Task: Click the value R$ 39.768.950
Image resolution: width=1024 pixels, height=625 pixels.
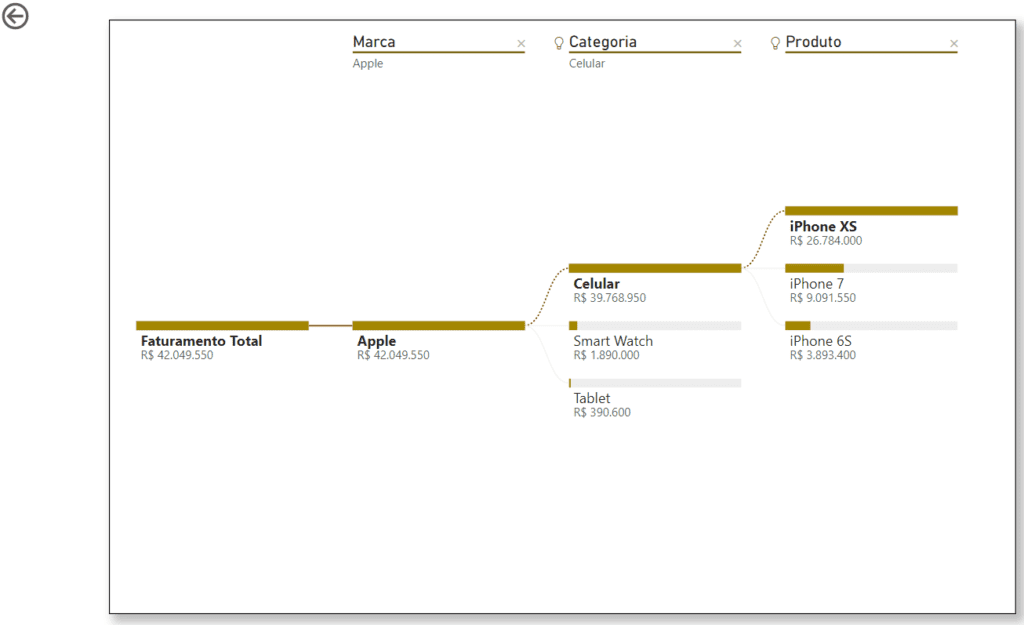Action: point(609,298)
